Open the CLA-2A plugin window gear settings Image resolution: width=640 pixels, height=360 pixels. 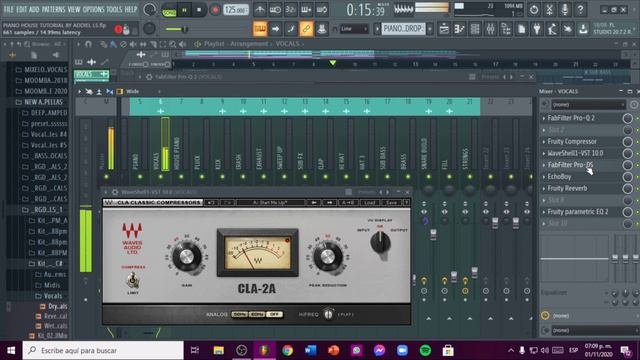click(115, 192)
